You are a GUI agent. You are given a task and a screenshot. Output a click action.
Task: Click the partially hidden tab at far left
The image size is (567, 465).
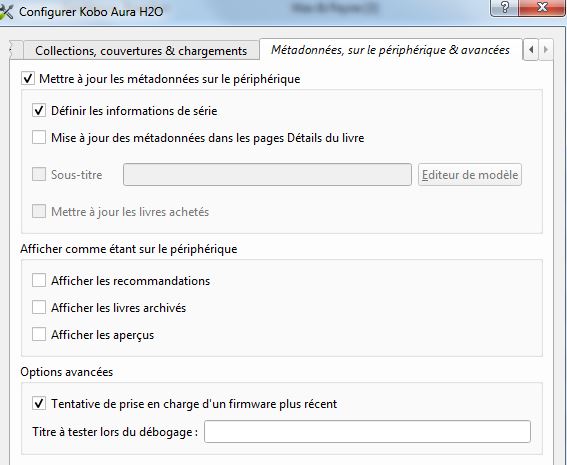point(16,51)
